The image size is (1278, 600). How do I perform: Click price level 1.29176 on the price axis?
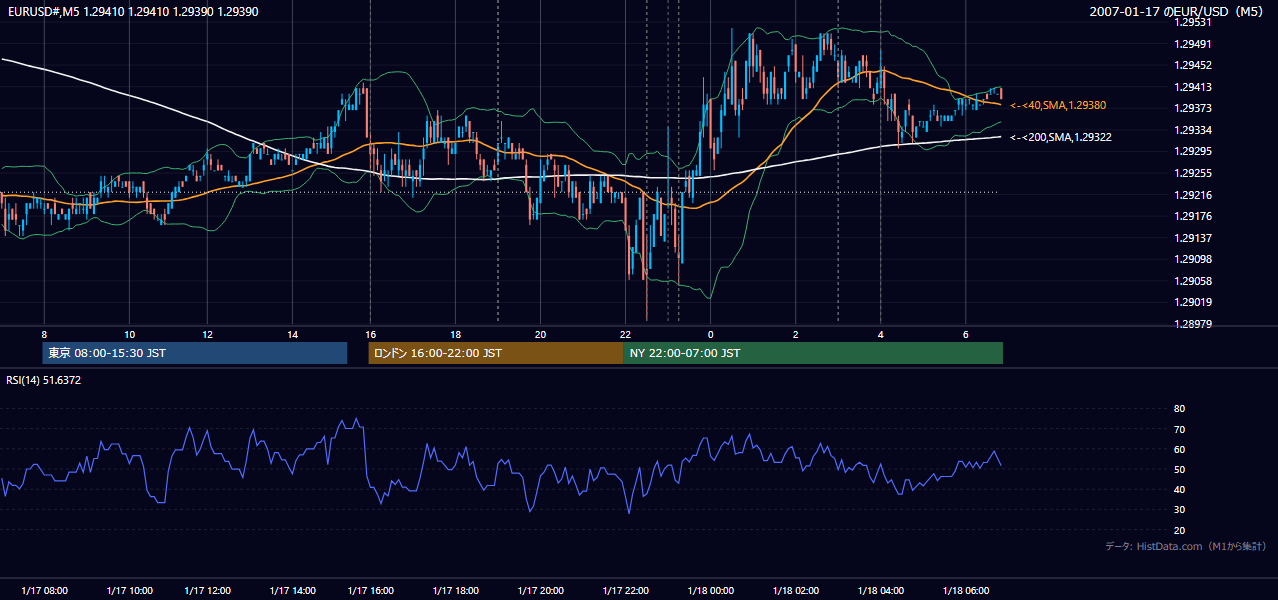(x=1193, y=216)
